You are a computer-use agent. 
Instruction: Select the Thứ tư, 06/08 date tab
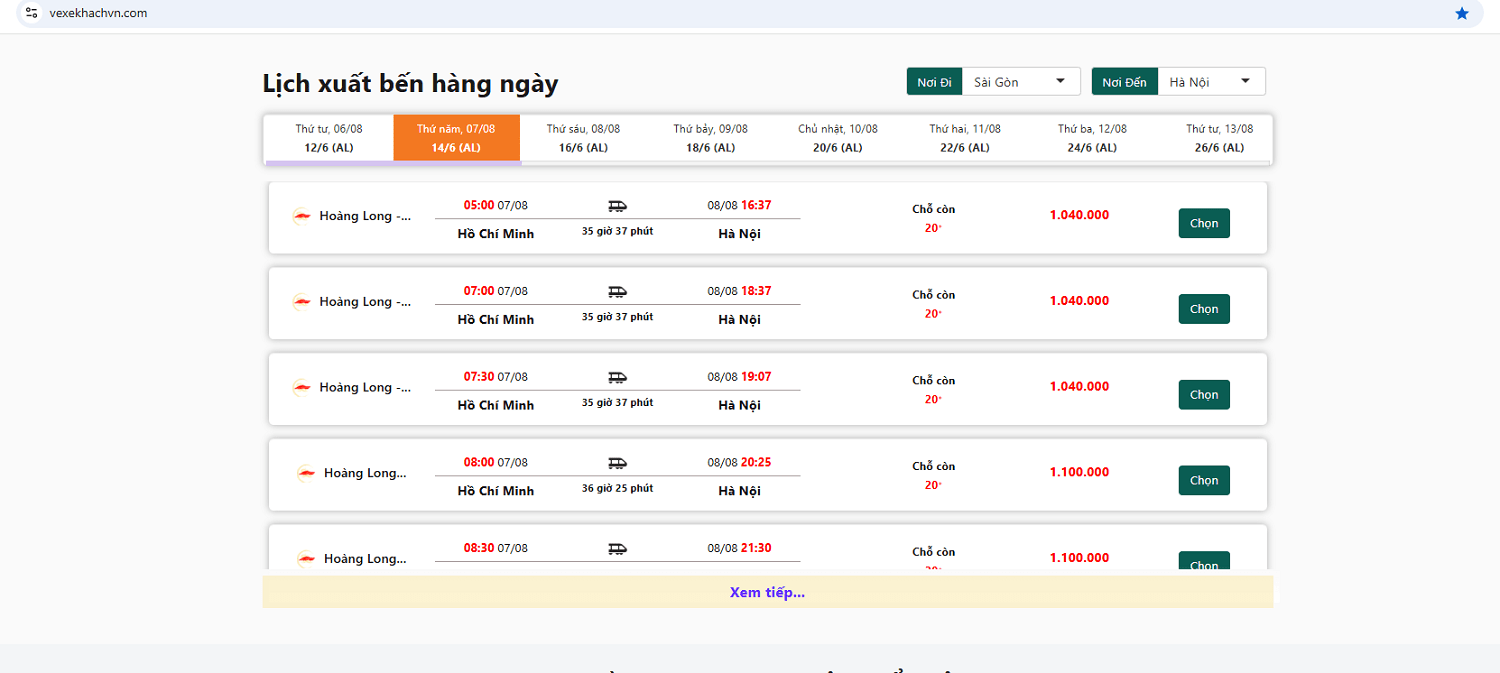click(x=329, y=138)
